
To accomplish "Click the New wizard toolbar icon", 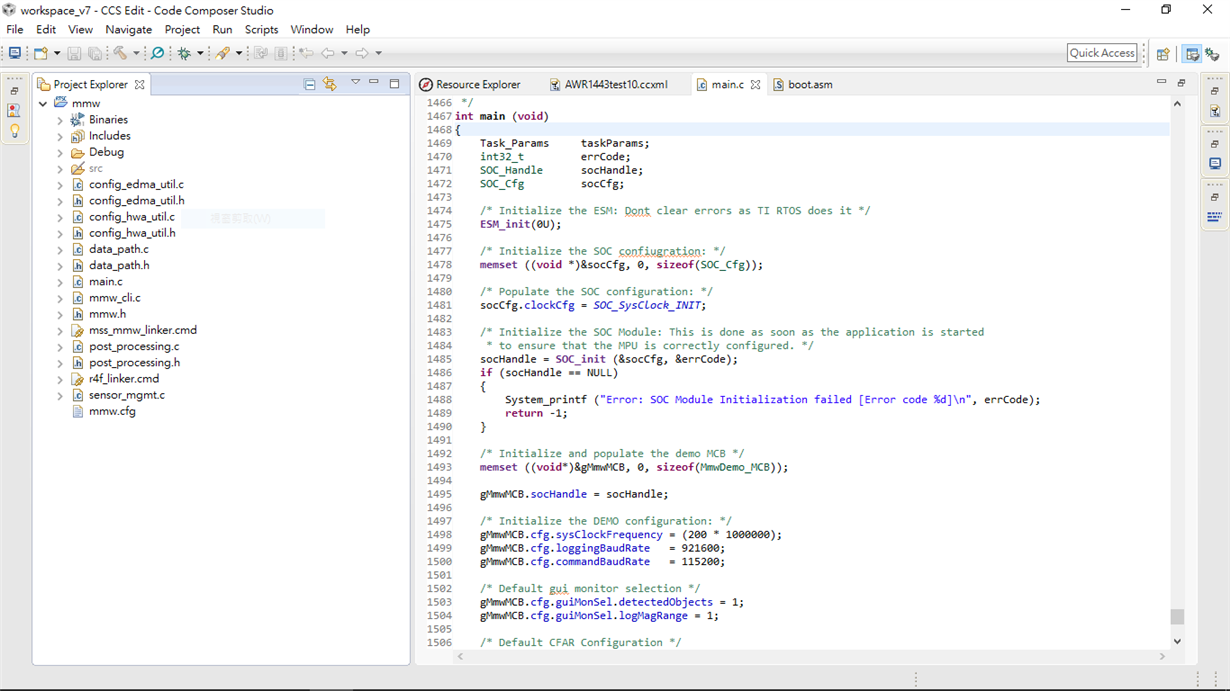I will 41,53.
